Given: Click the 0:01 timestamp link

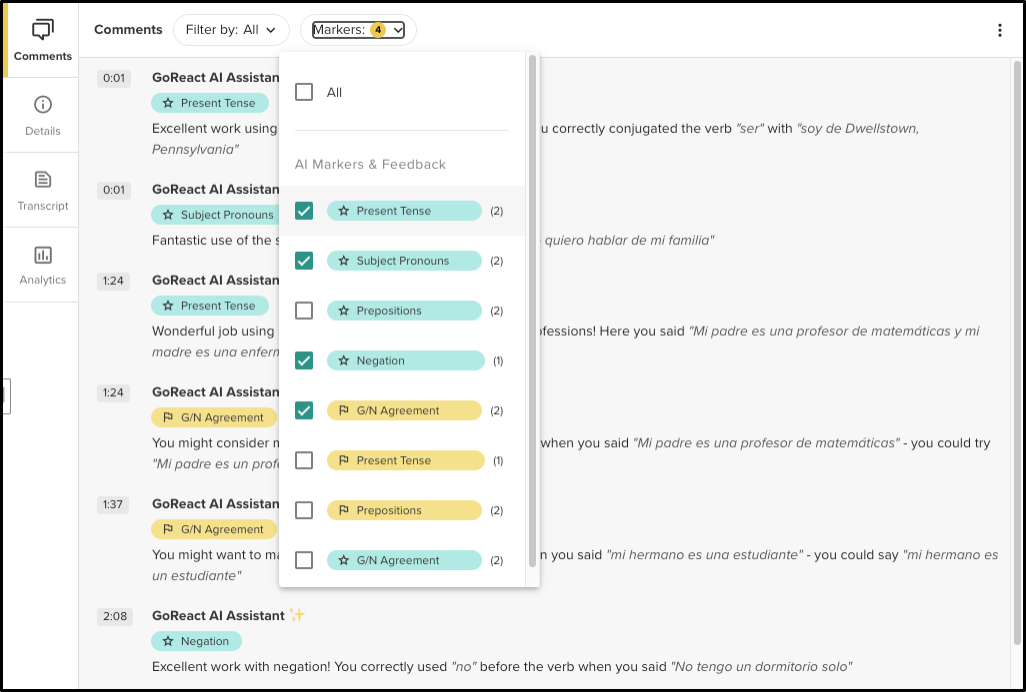Looking at the screenshot, I should click(x=112, y=77).
